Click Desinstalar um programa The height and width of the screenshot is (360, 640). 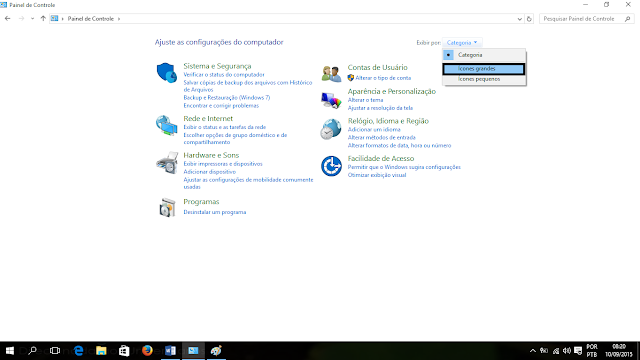coord(215,212)
